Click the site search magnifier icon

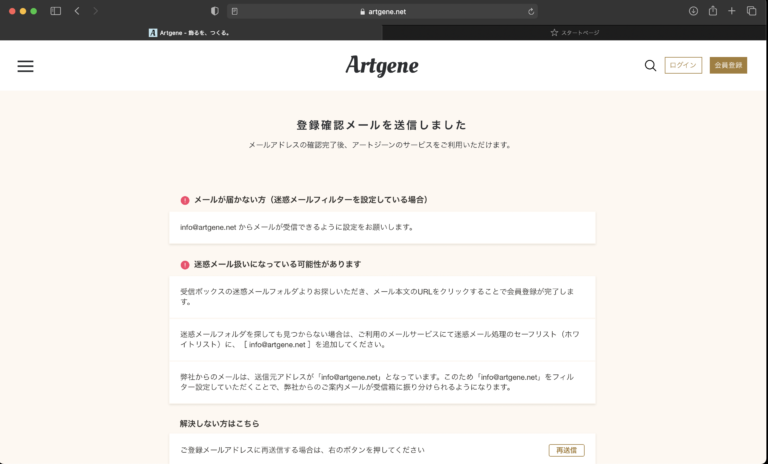650,66
